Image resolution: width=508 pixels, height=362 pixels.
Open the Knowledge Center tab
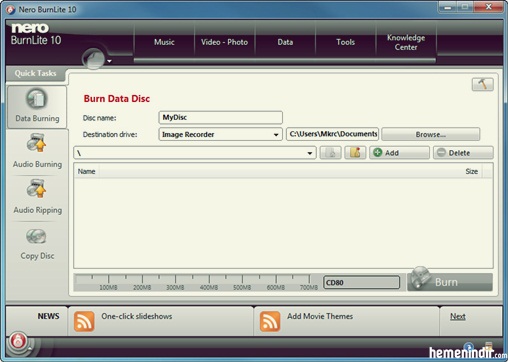406,42
